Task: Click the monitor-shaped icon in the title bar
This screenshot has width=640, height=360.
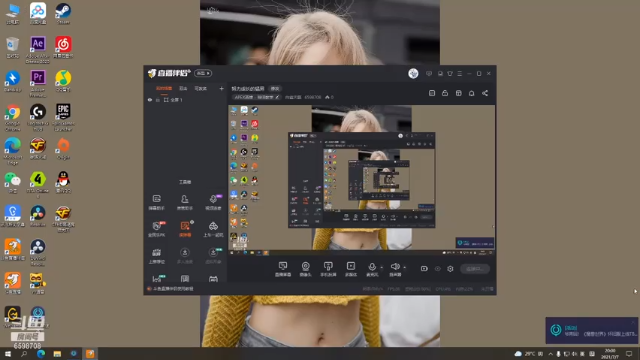Action: point(440,73)
